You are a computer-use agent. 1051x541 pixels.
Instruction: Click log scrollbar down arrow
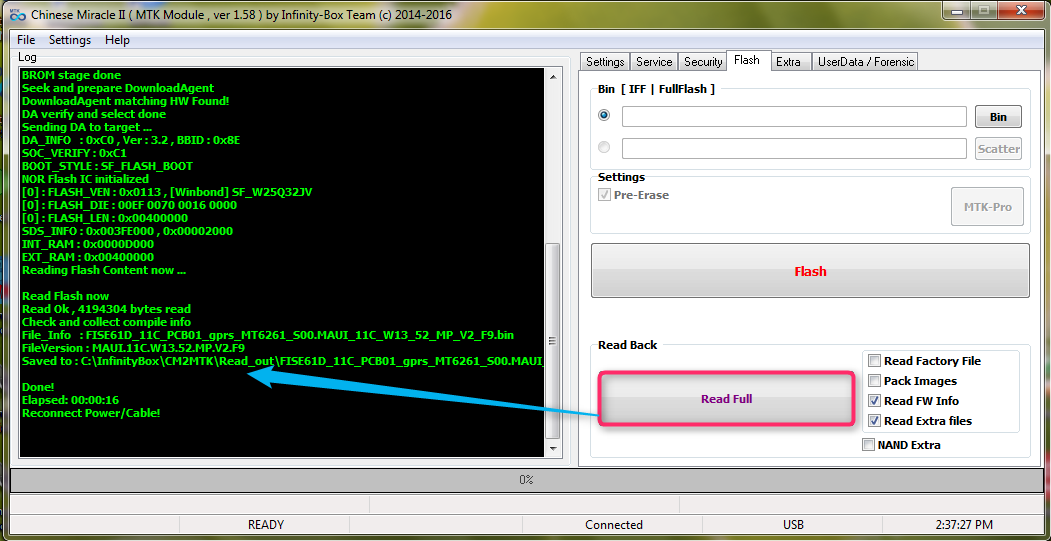click(x=553, y=448)
